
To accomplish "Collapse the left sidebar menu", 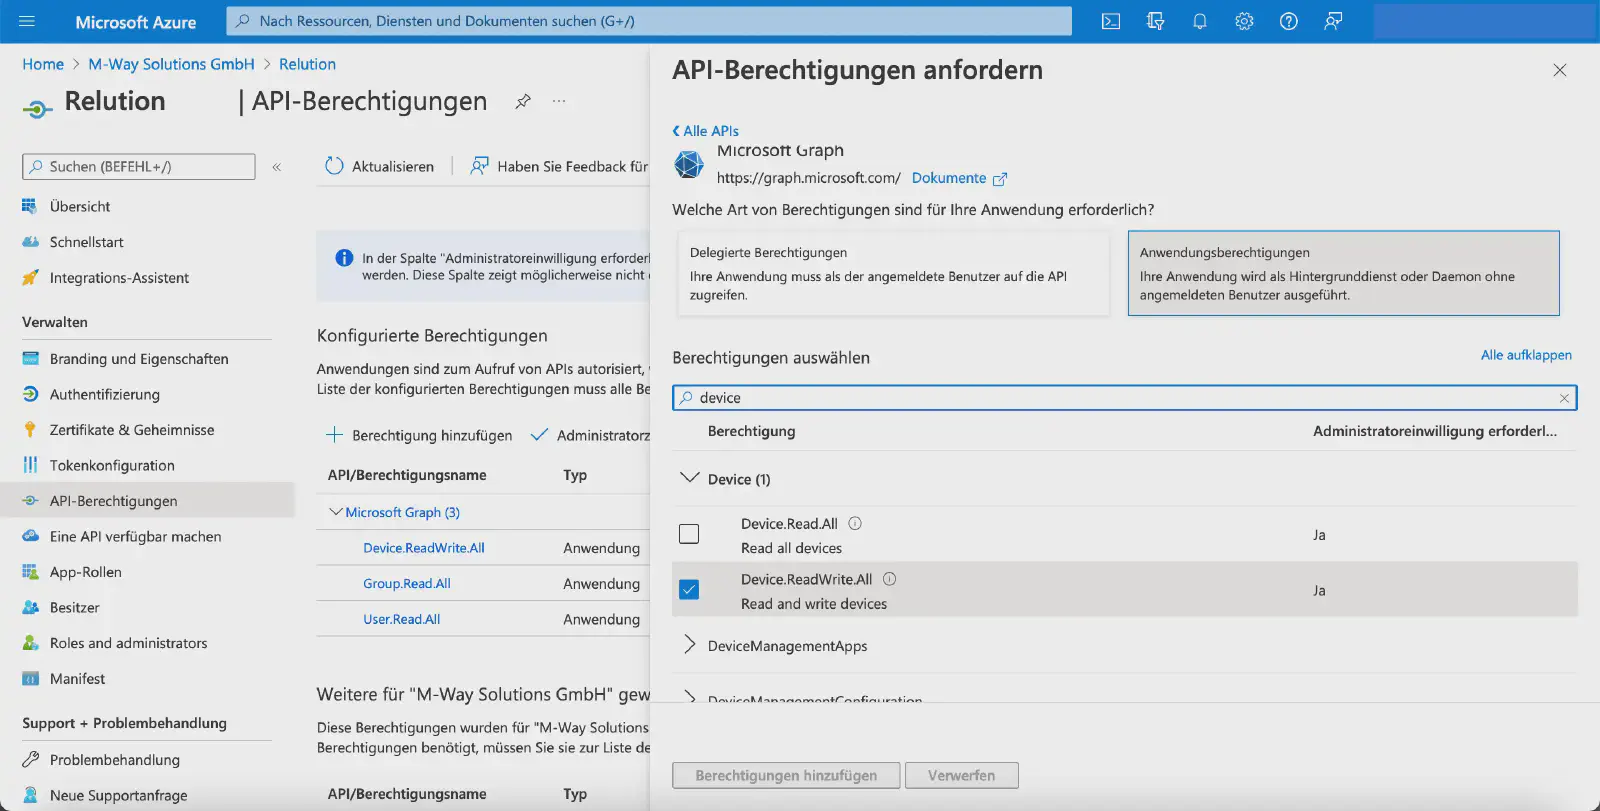I will pos(277,167).
